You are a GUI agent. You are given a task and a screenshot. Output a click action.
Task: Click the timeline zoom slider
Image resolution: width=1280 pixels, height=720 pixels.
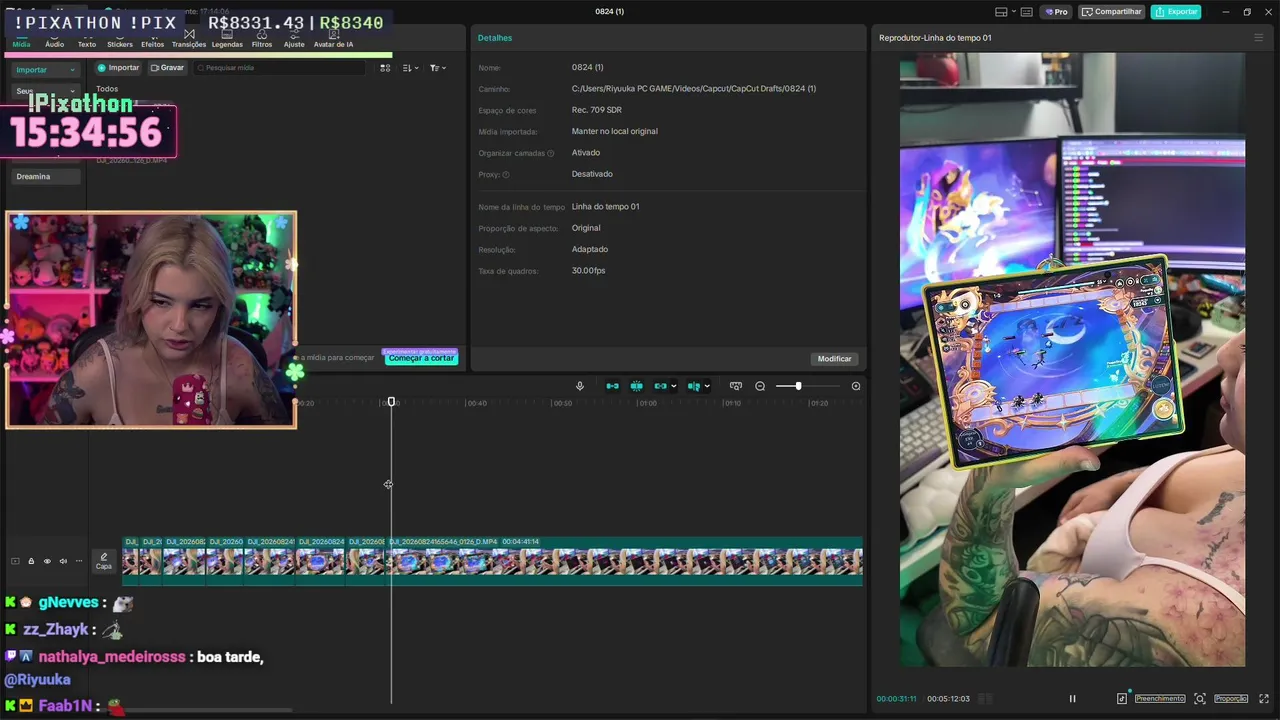pyautogui.click(x=810, y=386)
